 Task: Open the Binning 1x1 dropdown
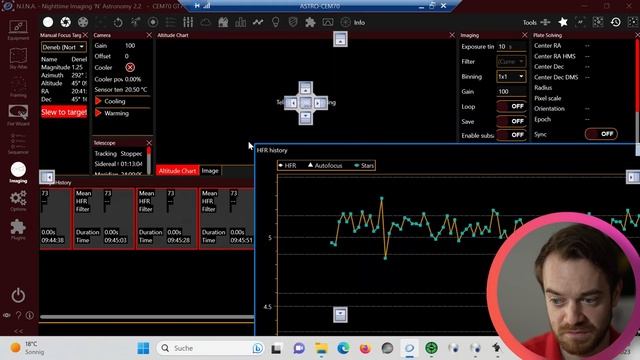[511, 77]
